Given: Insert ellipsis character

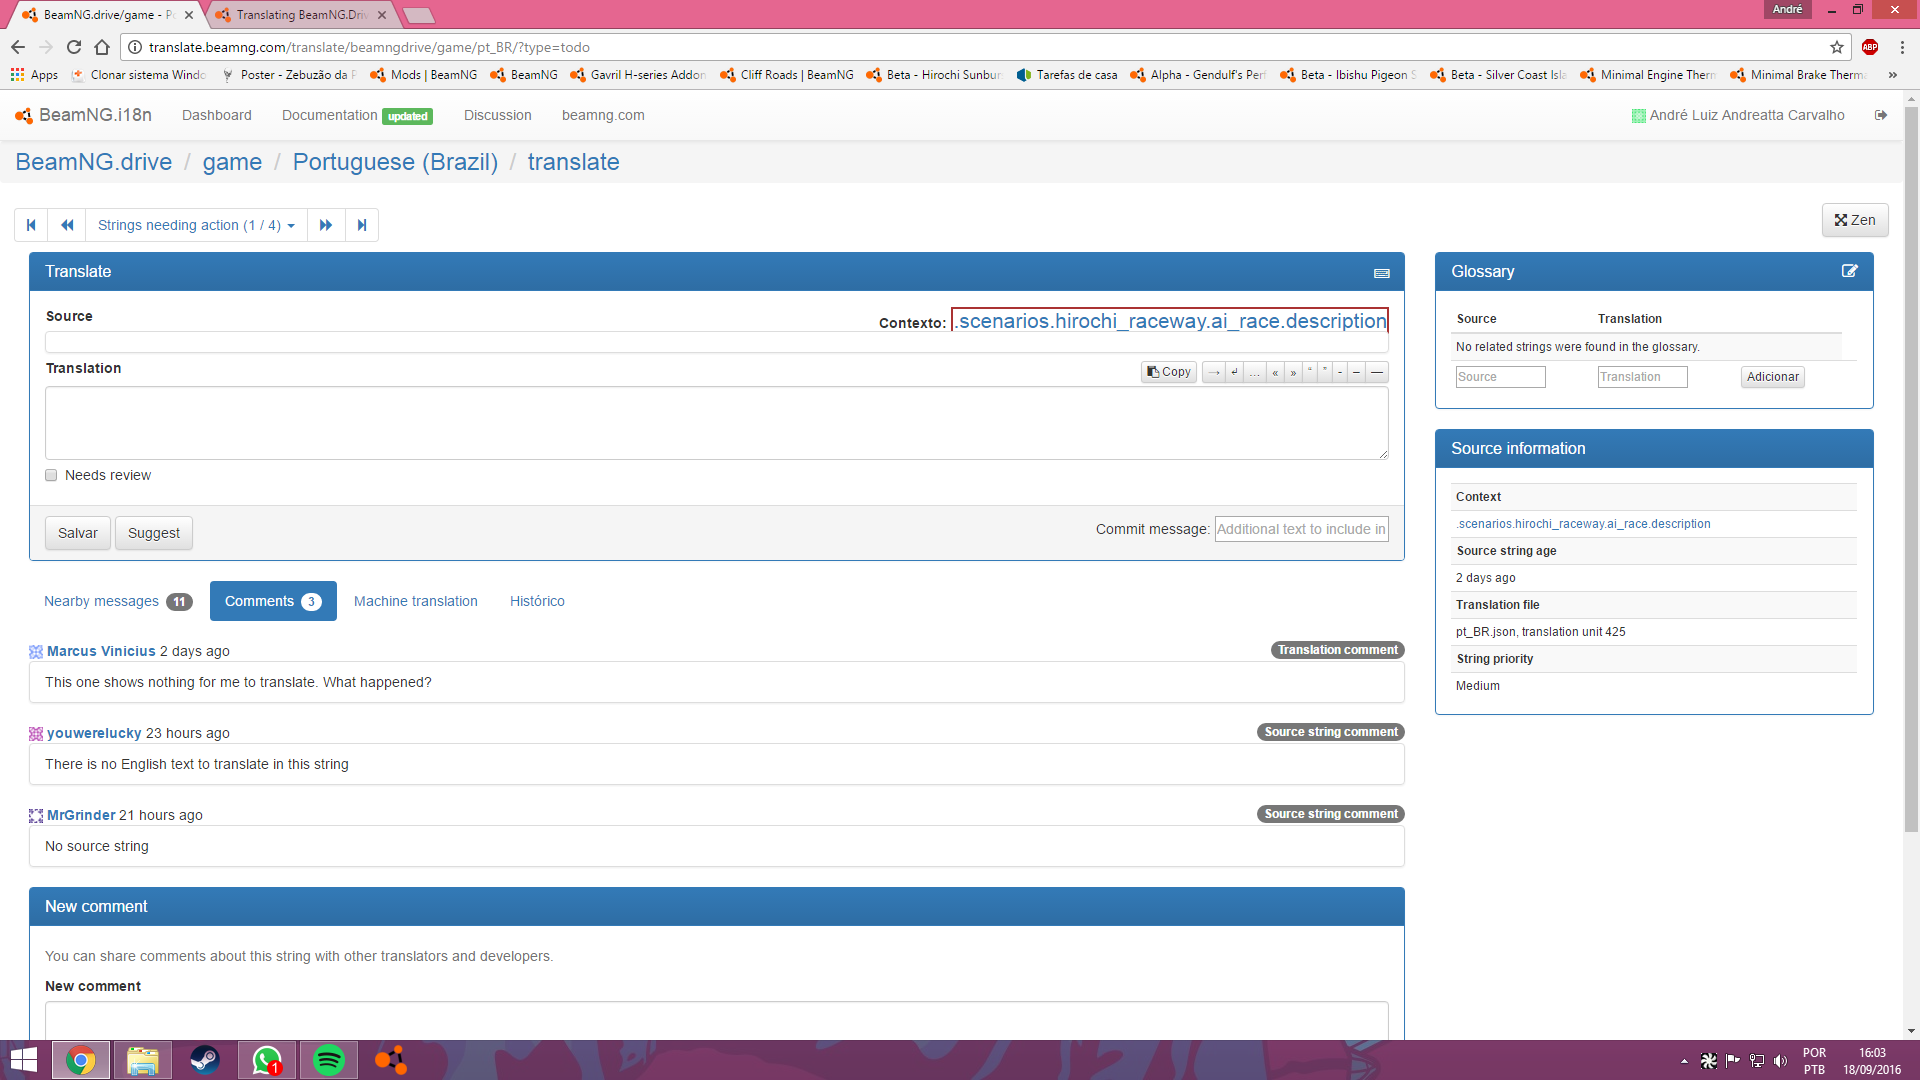Looking at the screenshot, I should point(1255,372).
